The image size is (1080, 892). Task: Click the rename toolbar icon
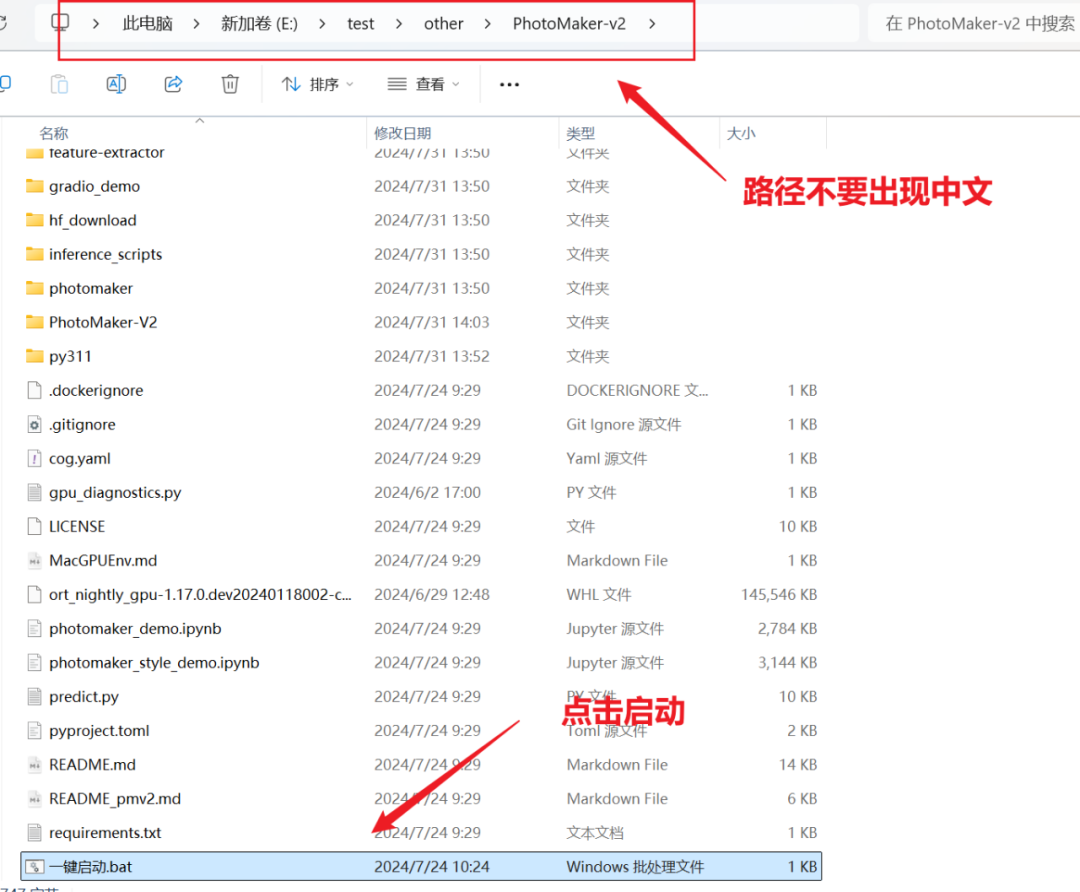(x=116, y=84)
